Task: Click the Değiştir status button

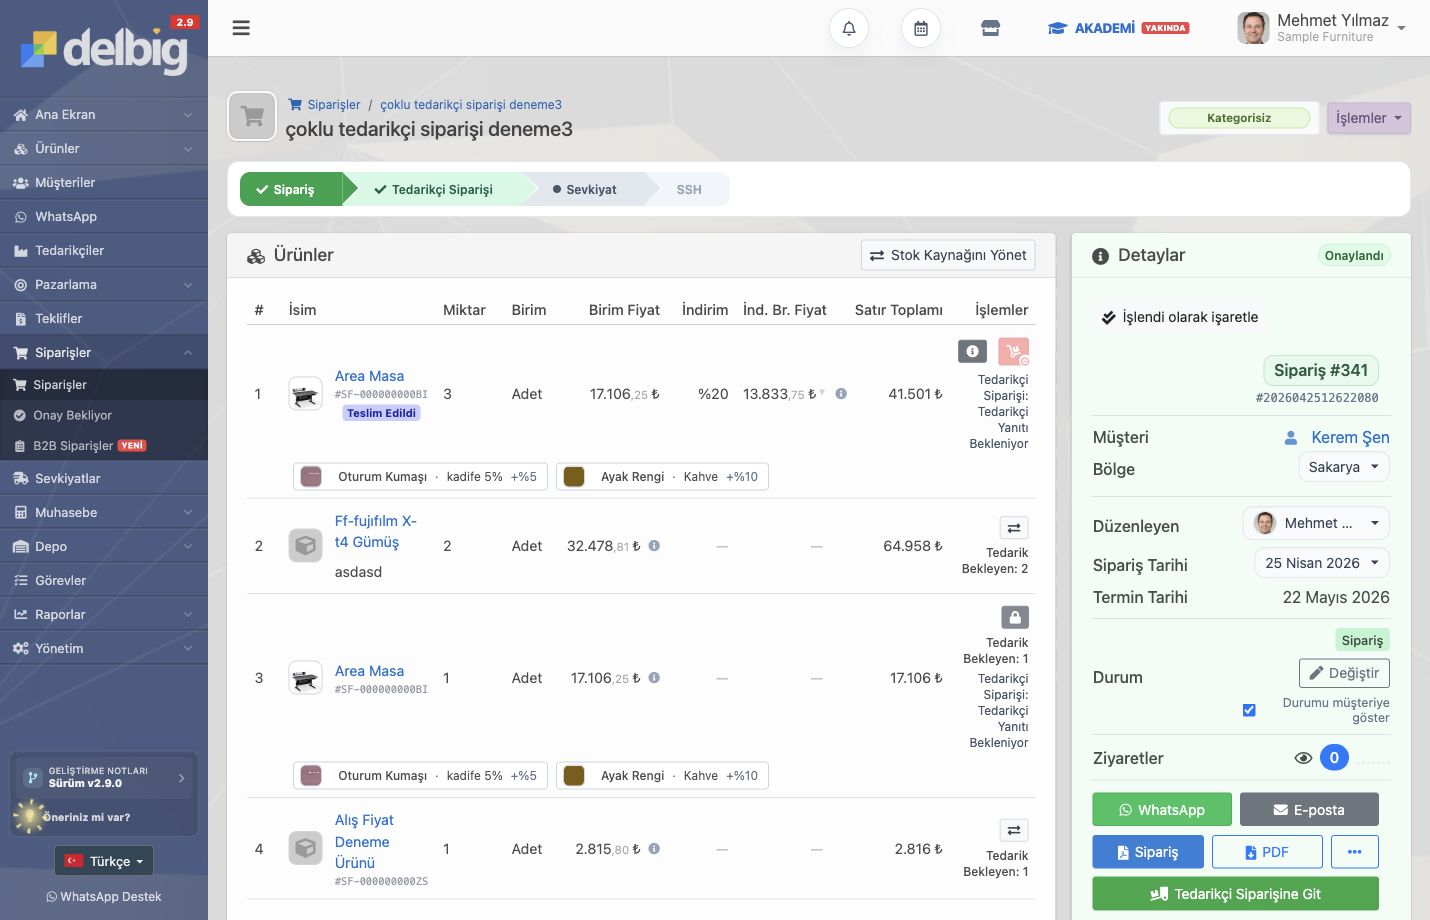Action: coord(1344,673)
